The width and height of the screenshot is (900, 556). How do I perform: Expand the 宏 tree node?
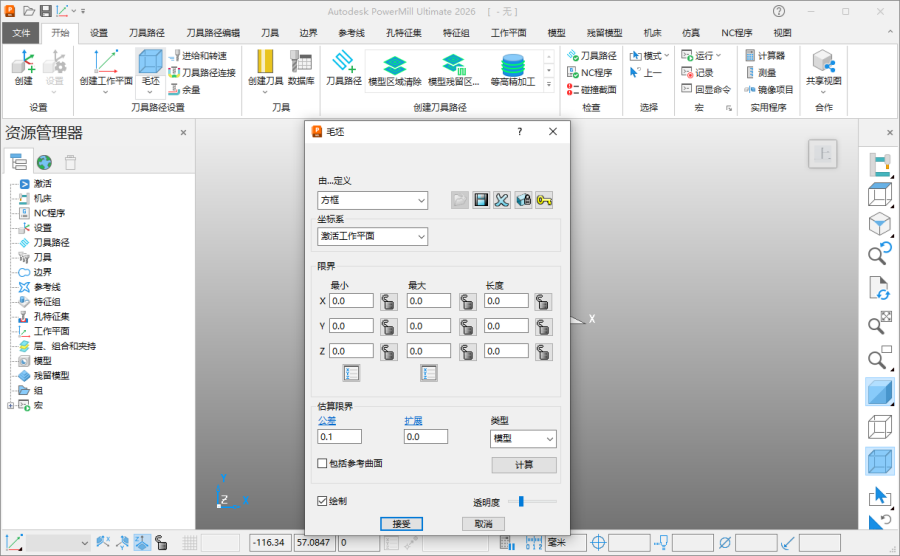(x=10, y=405)
